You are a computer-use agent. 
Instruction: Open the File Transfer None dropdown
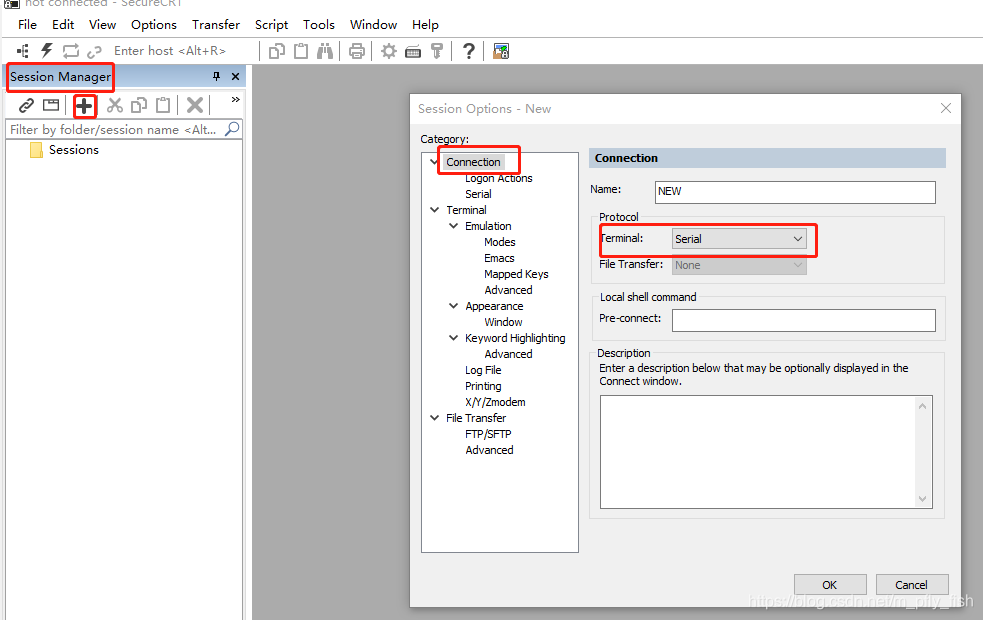click(739, 265)
